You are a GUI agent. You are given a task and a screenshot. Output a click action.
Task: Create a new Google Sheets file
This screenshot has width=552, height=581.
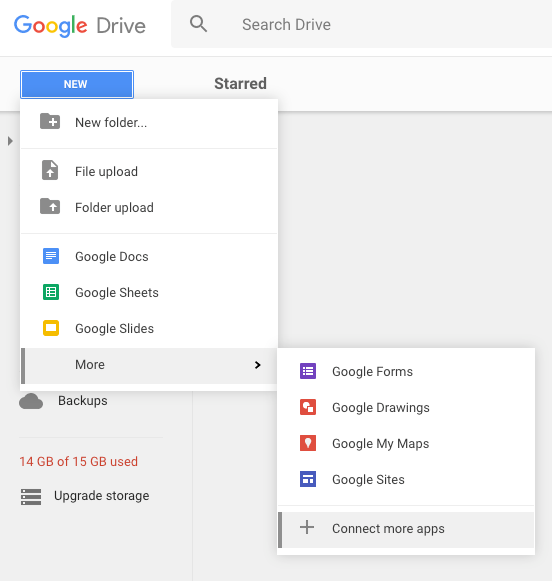149,292
